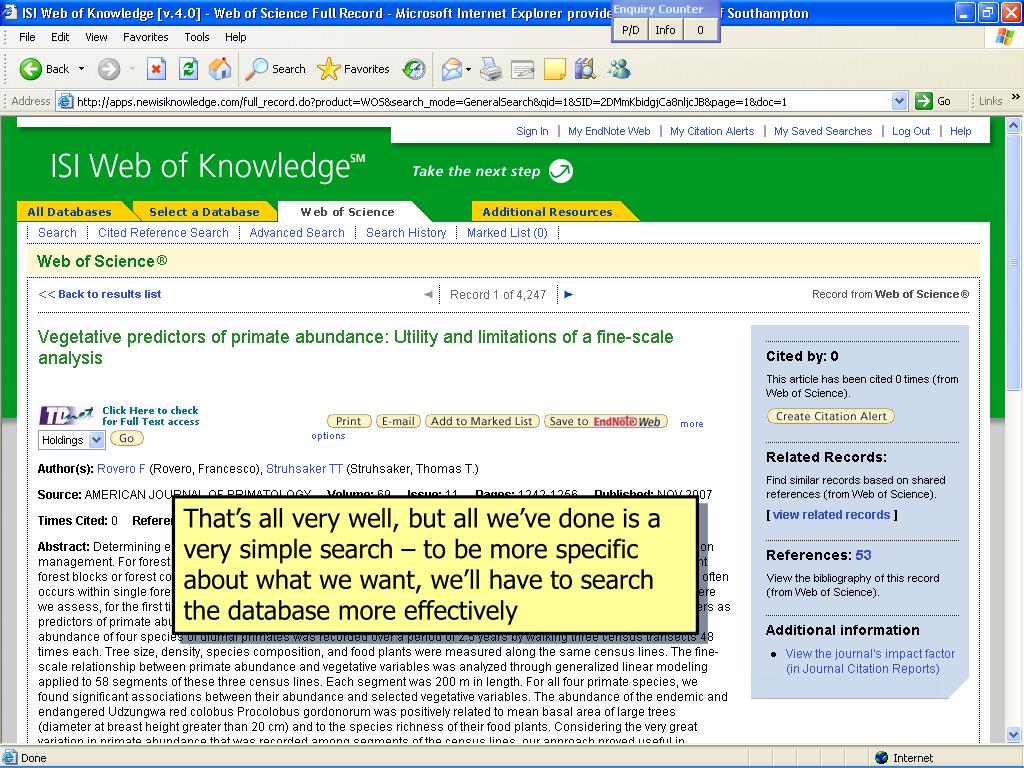Screen dimensions: 1024x768
Task: Go to previous record arrow
Action: click(428, 295)
